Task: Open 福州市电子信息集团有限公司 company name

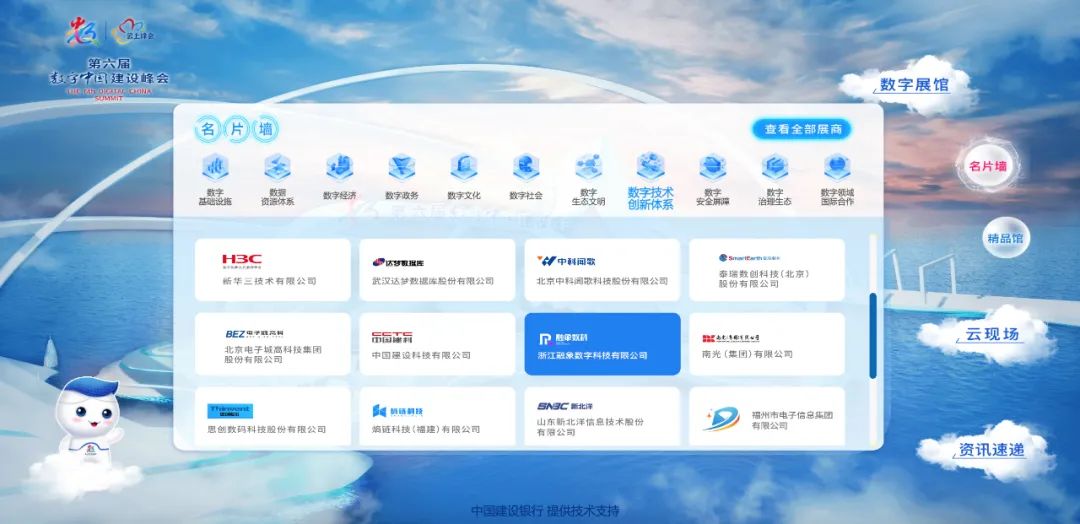Action: 792,420
